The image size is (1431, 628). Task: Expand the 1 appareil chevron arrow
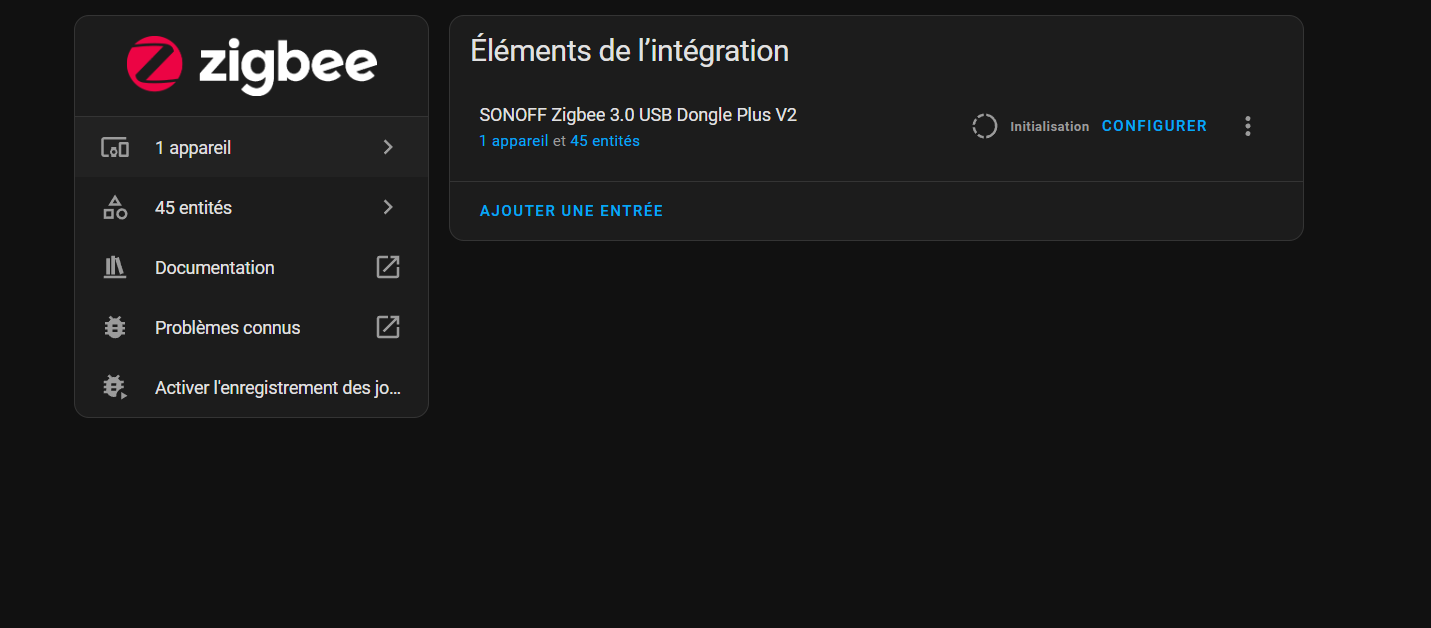pyautogui.click(x=388, y=147)
